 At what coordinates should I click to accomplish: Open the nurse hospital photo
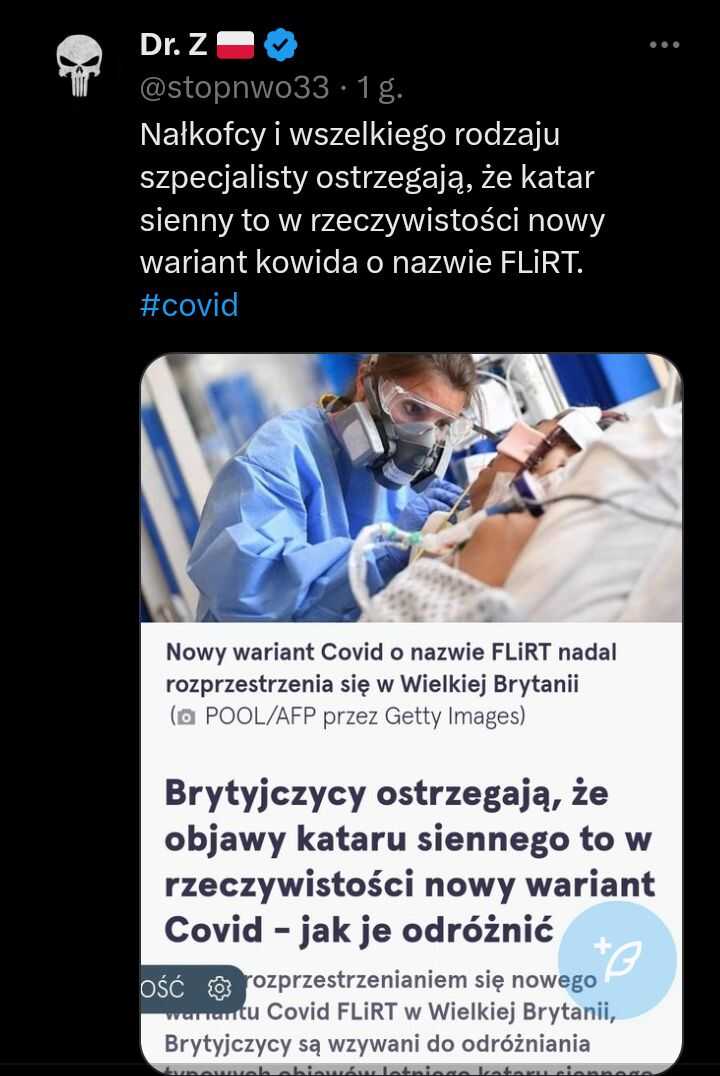(411, 488)
